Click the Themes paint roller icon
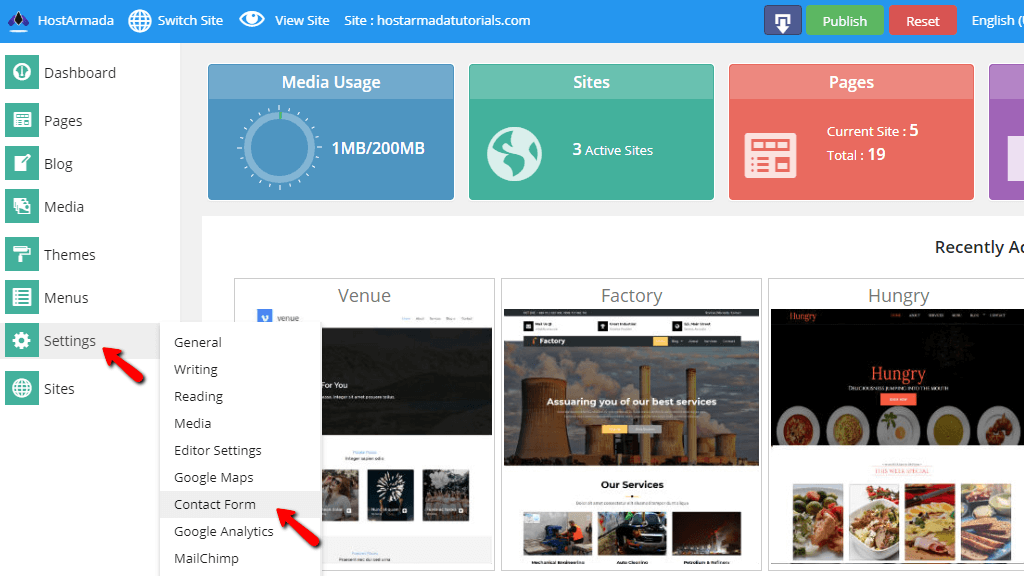This screenshot has height=576, width=1024. [22, 254]
